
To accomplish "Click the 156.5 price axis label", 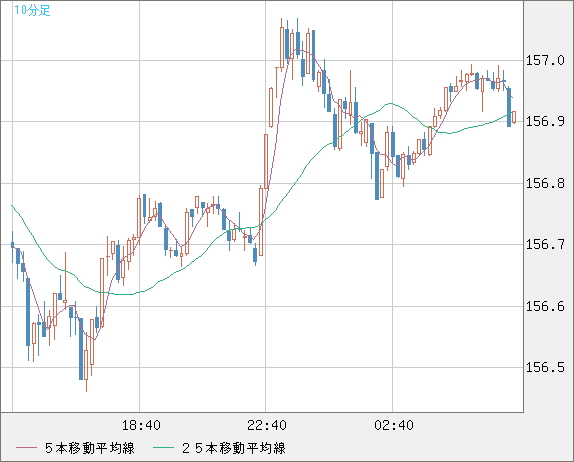I will coord(545,367).
